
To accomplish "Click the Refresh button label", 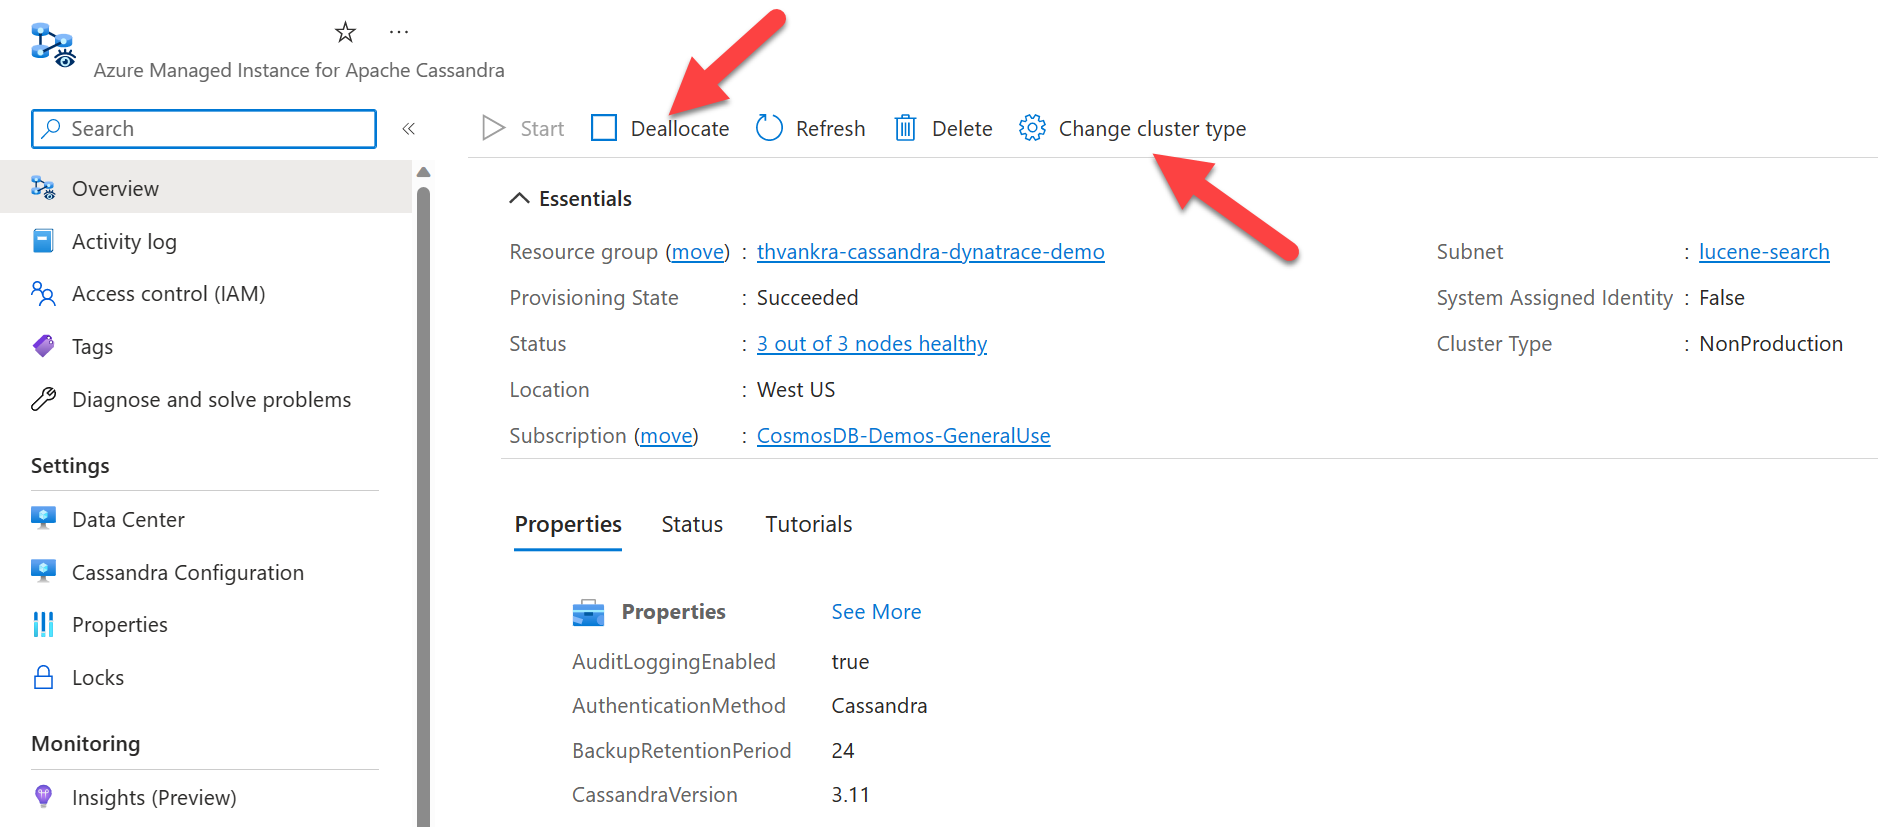I will point(830,128).
